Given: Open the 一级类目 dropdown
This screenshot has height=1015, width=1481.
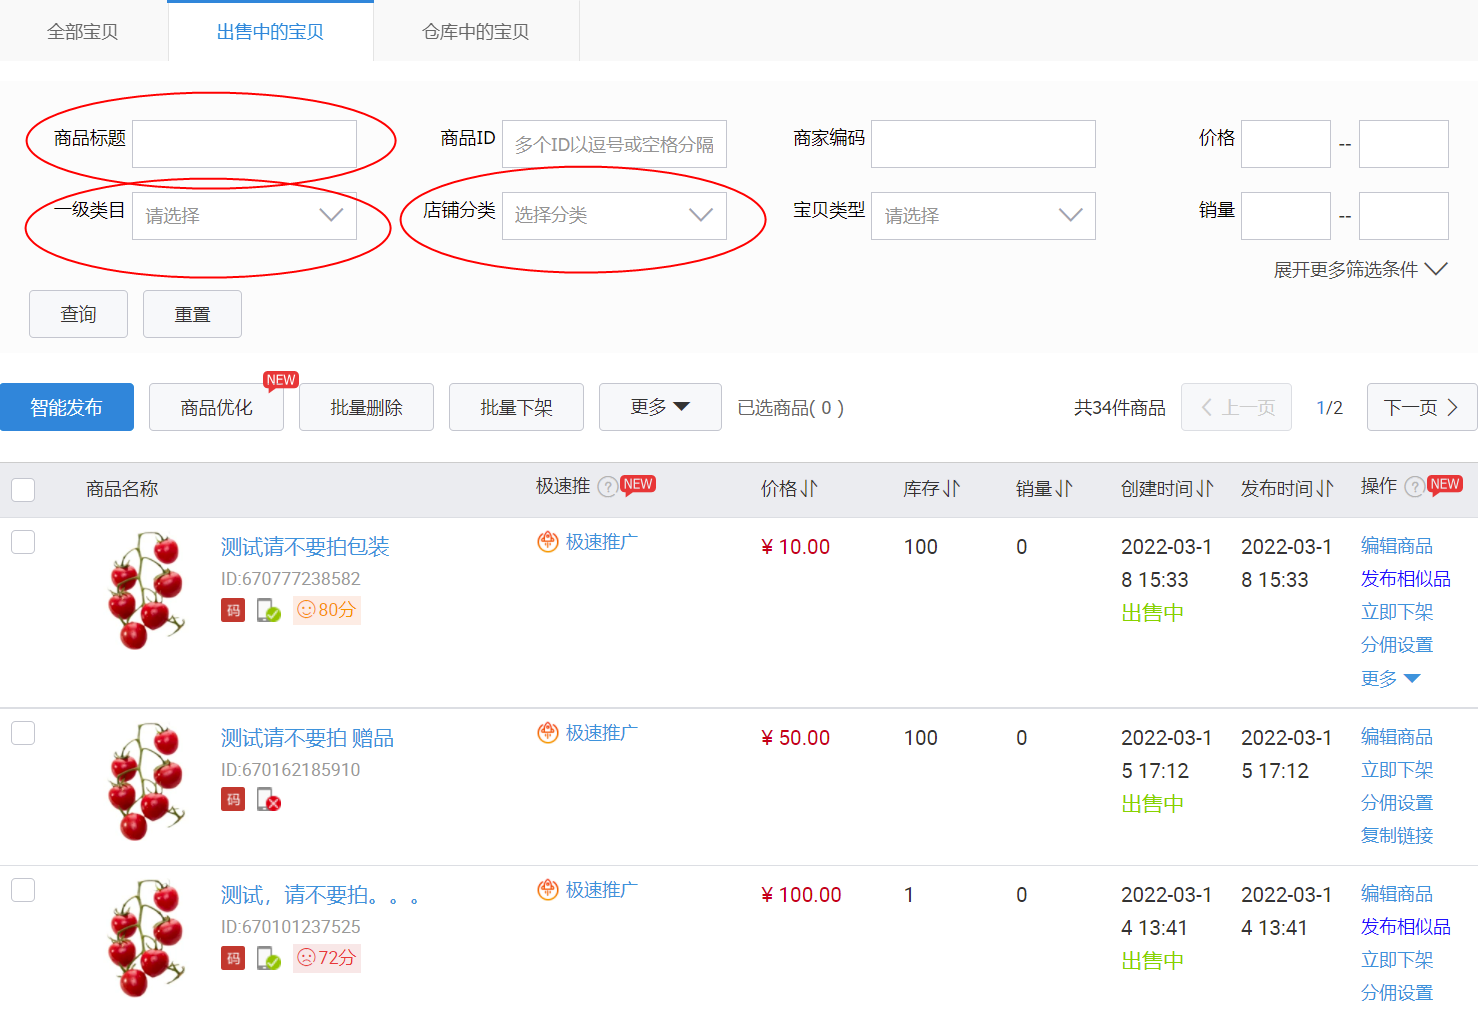Looking at the screenshot, I should point(244,216).
